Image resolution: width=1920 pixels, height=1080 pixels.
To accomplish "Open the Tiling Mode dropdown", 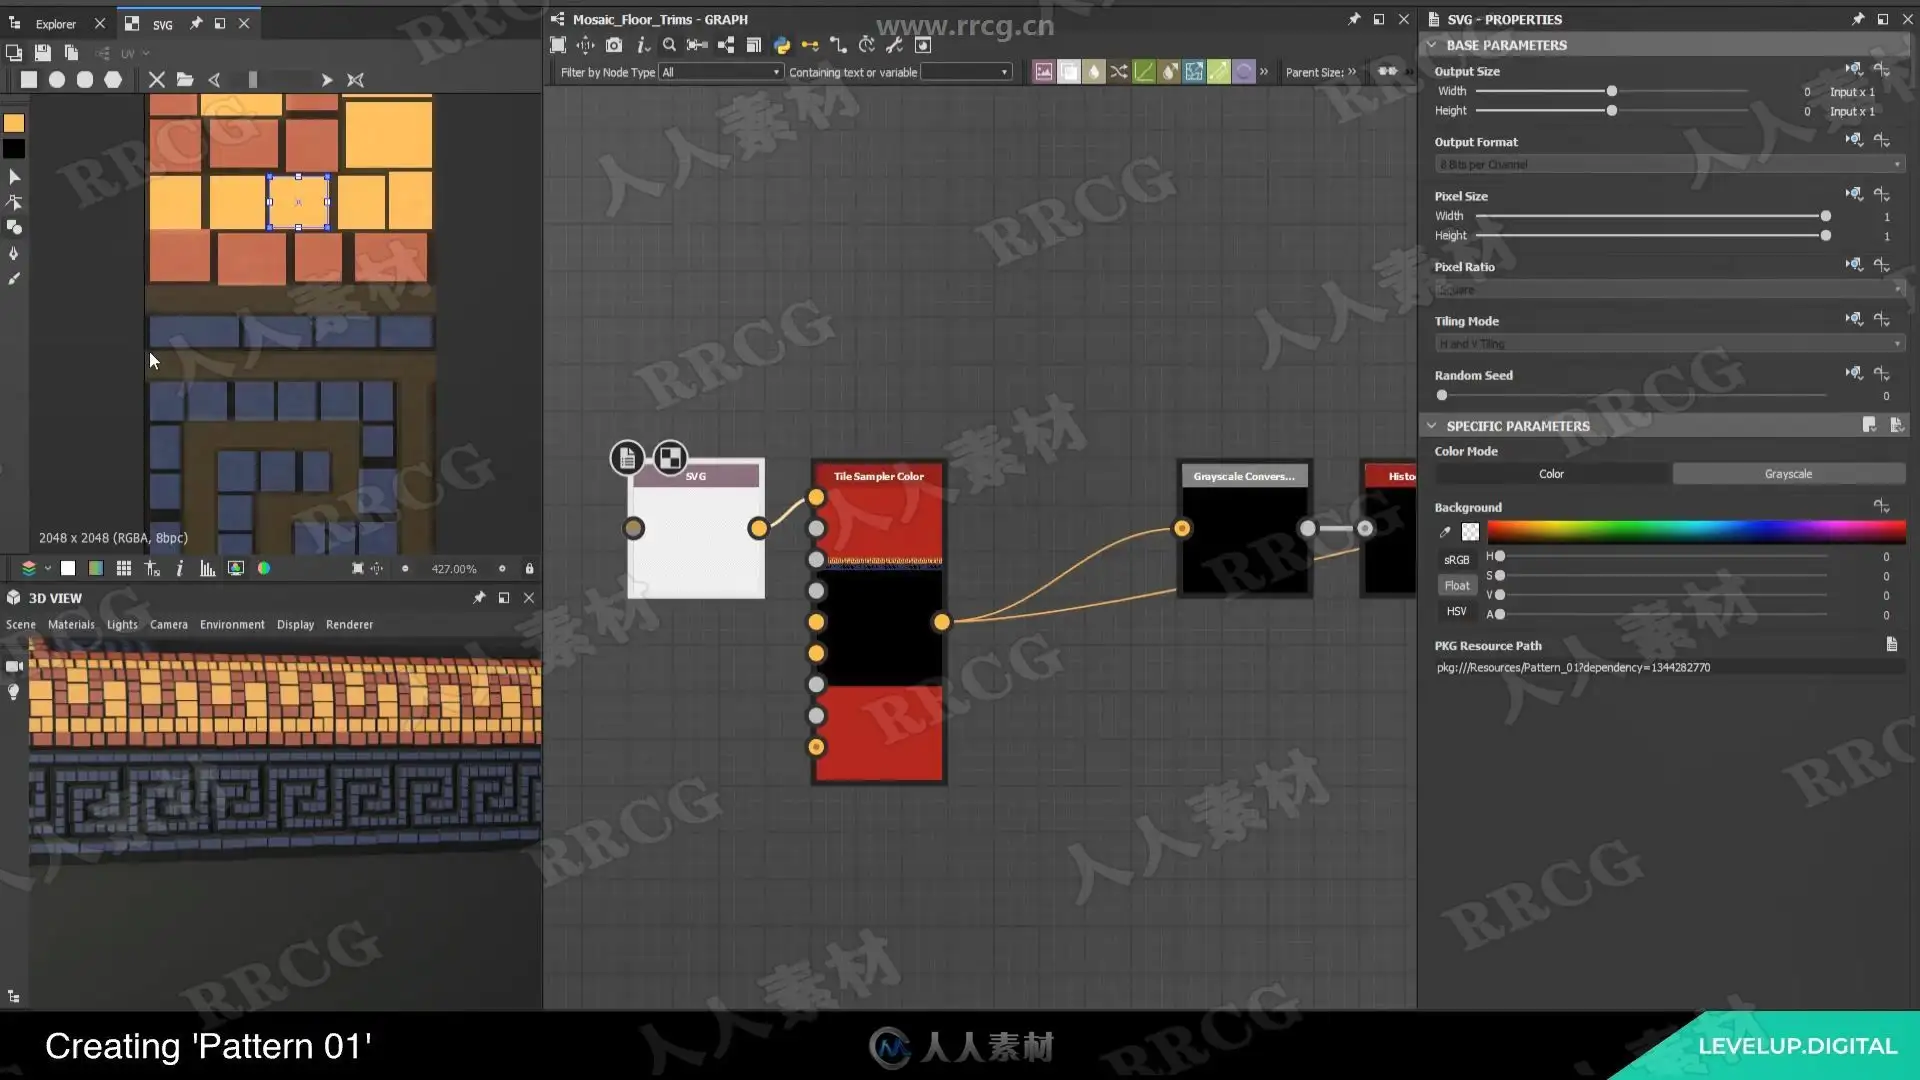I will point(1669,344).
